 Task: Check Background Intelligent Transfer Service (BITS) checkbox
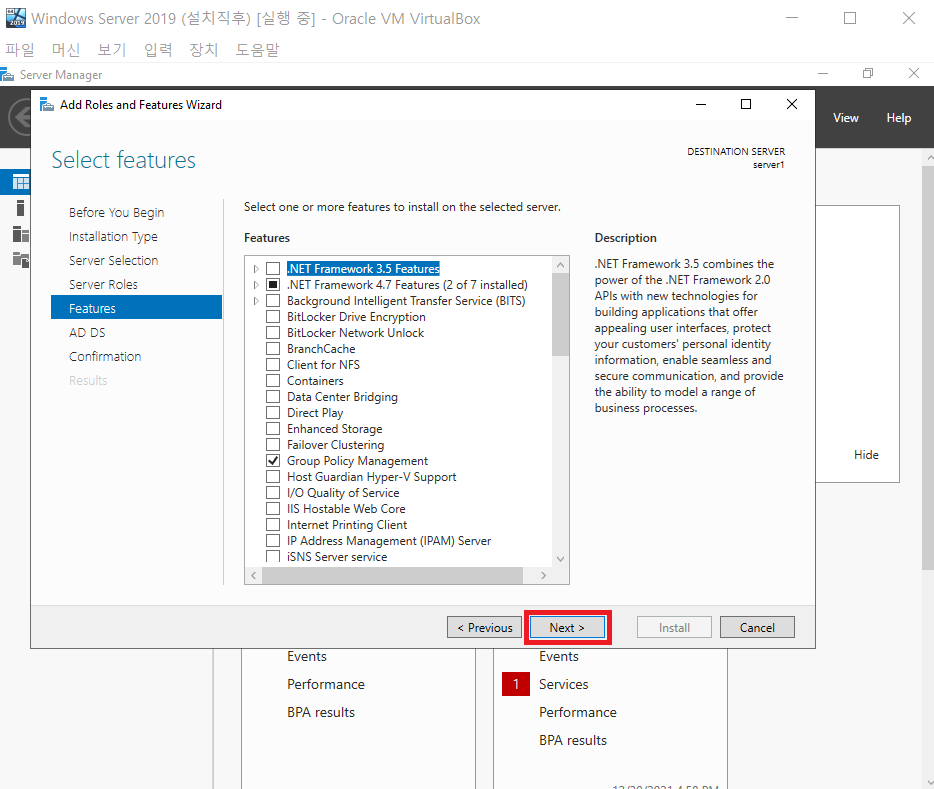point(273,301)
